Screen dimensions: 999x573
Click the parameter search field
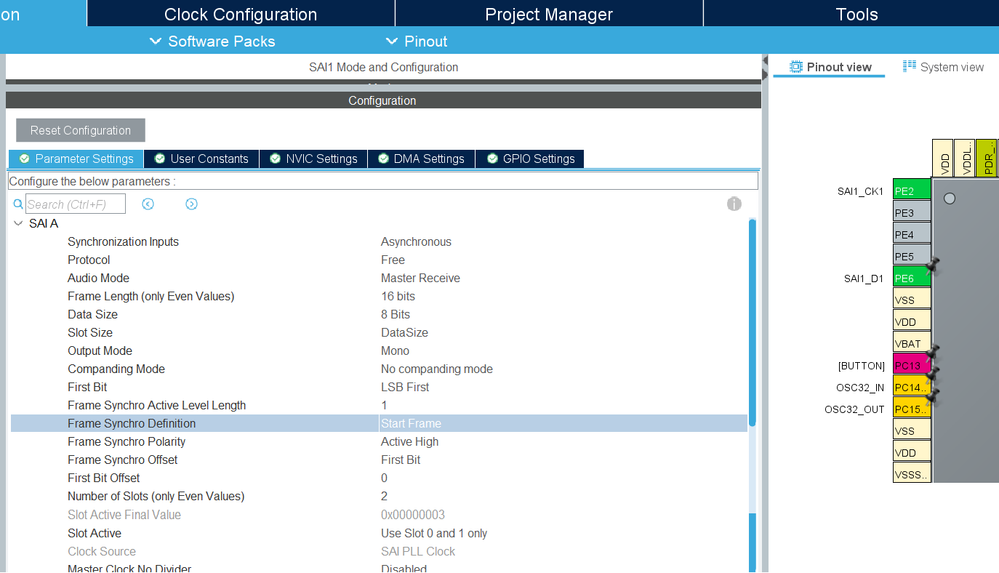75,204
